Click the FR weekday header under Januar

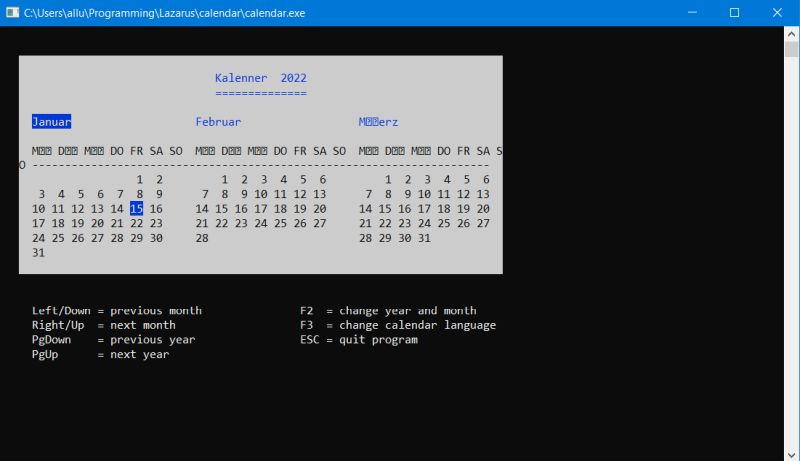coord(136,151)
